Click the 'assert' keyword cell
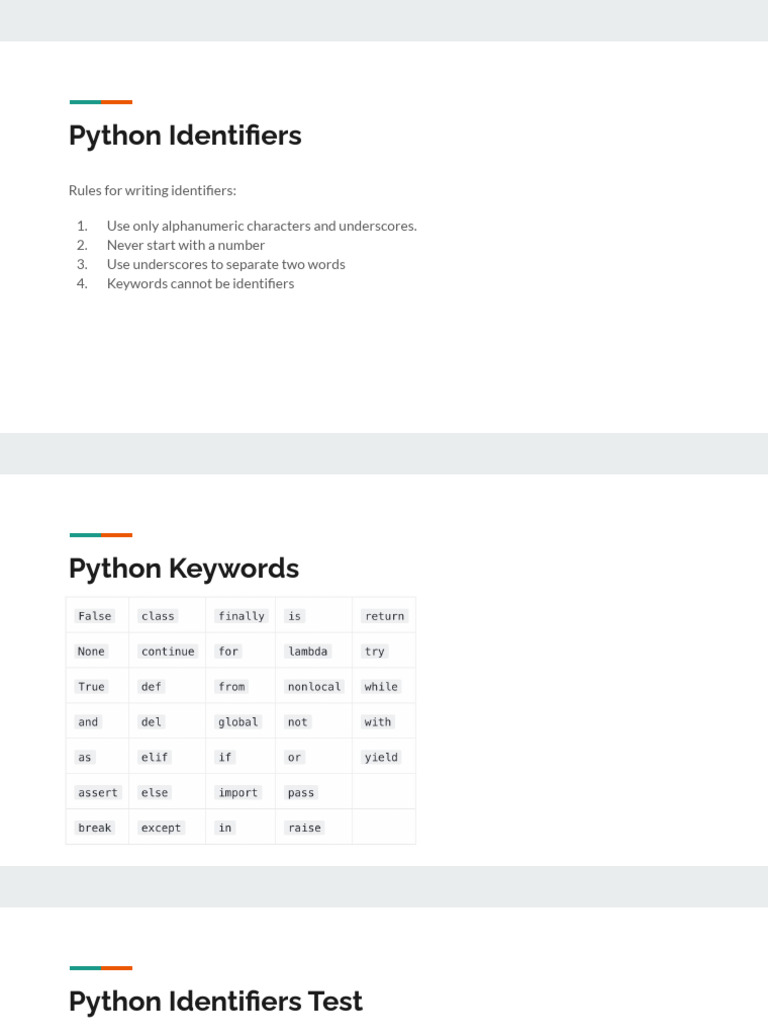The height and width of the screenshot is (1024, 768). pyautogui.click(x=98, y=792)
